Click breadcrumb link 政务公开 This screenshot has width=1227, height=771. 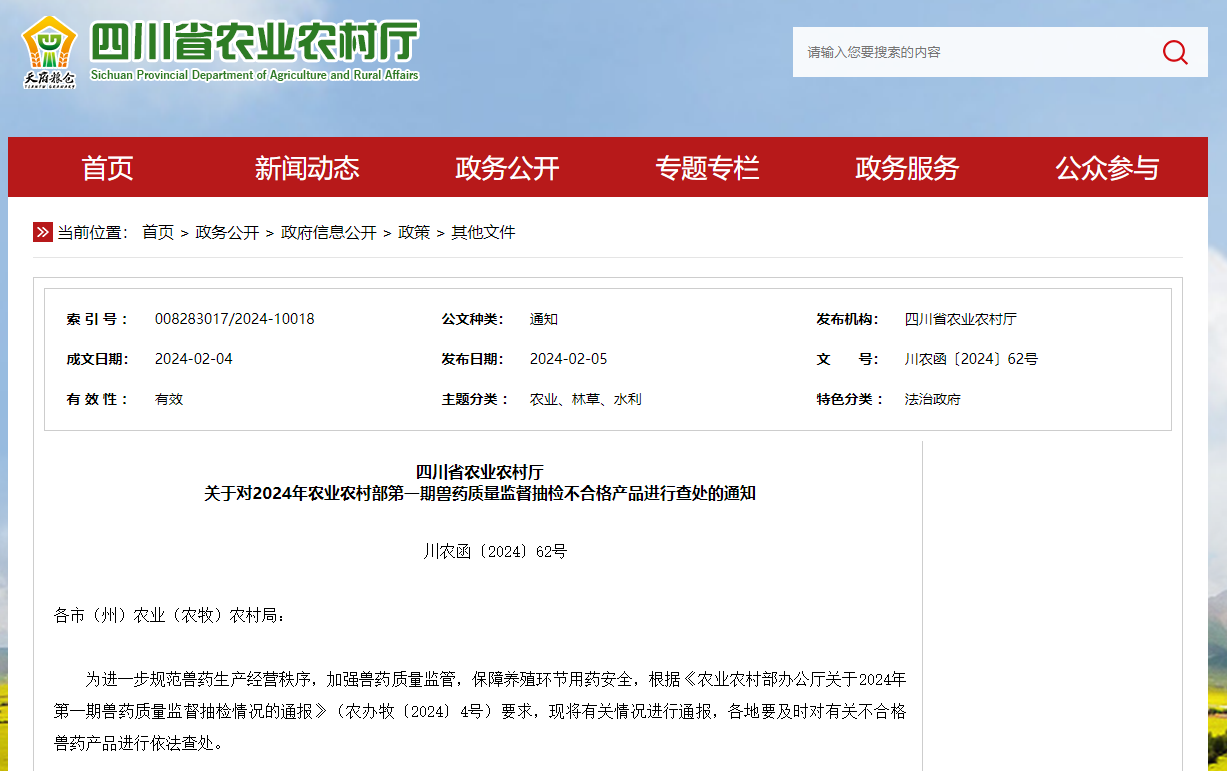pyautogui.click(x=227, y=232)
